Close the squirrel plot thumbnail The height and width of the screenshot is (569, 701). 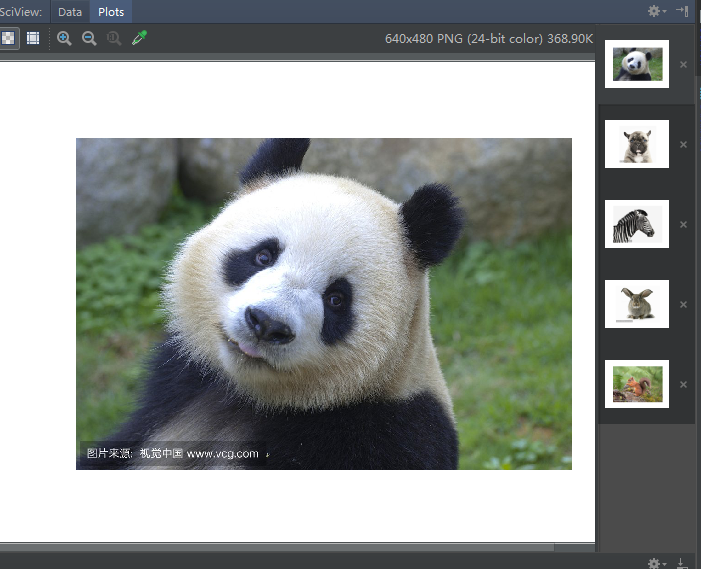(683, 385)
